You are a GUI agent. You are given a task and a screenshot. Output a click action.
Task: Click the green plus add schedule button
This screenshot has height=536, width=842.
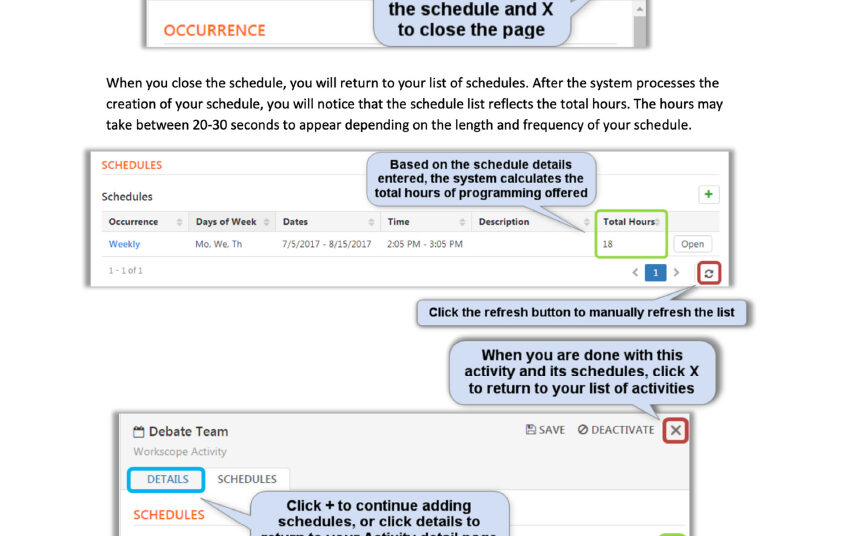708,195
